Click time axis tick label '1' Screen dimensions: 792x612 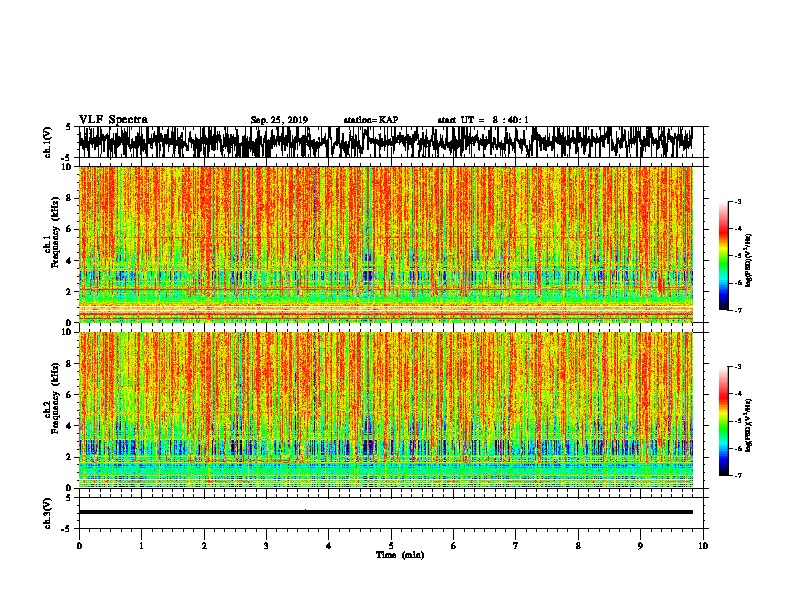pyautogui.click(x=141, y=546)
